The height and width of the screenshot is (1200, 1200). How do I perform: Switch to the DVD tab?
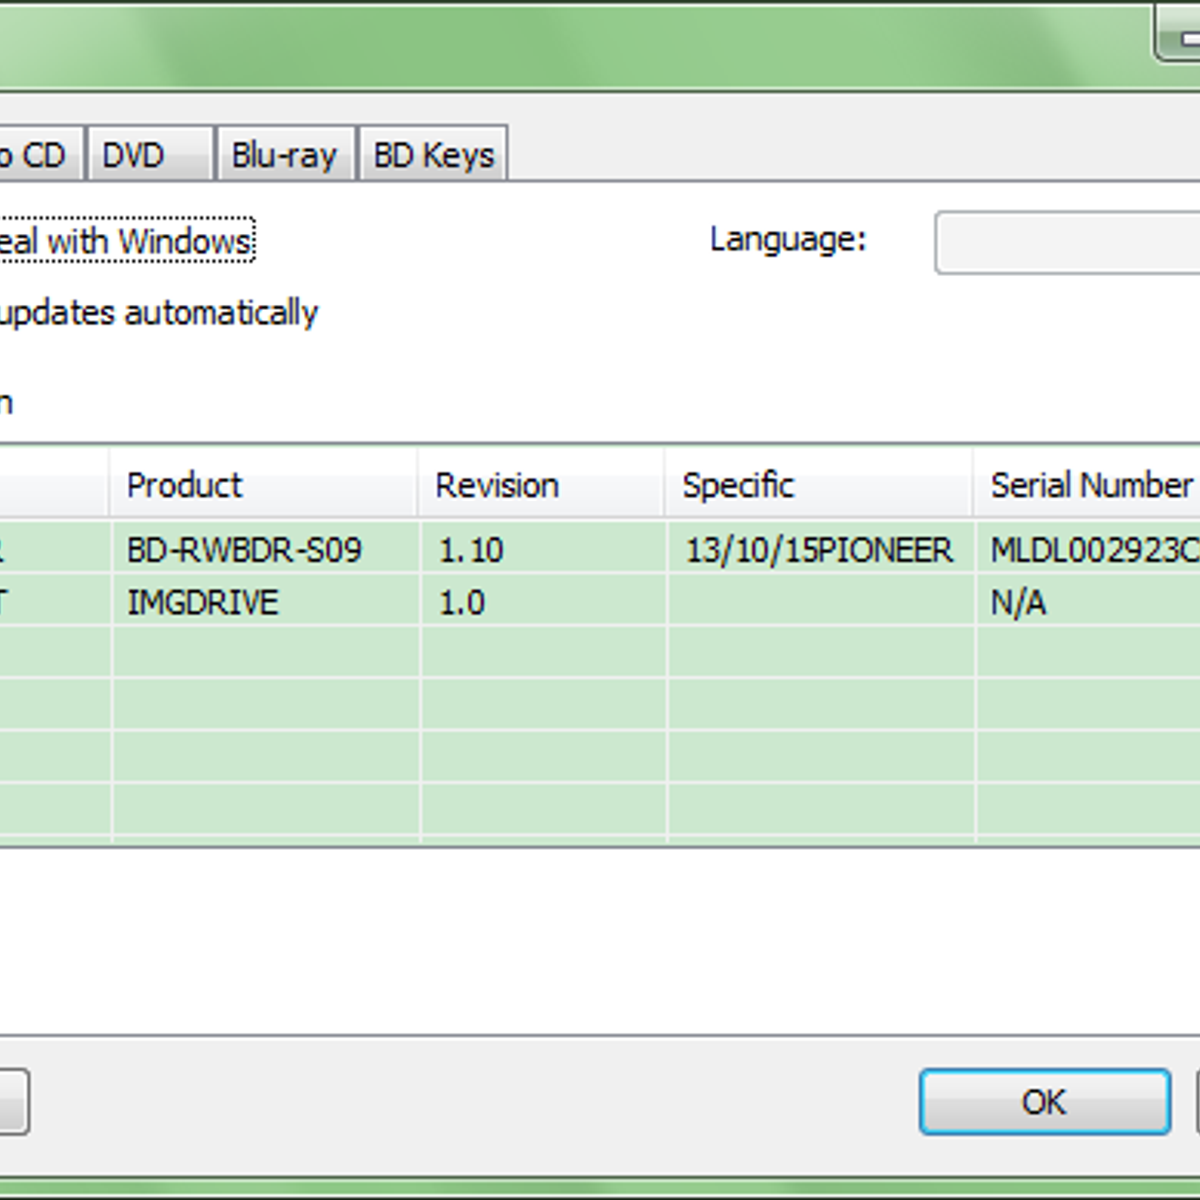click(150, 155)
